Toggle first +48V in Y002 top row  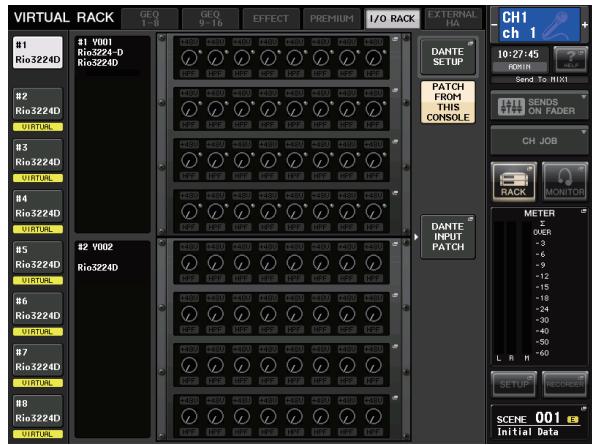point(189,247)
